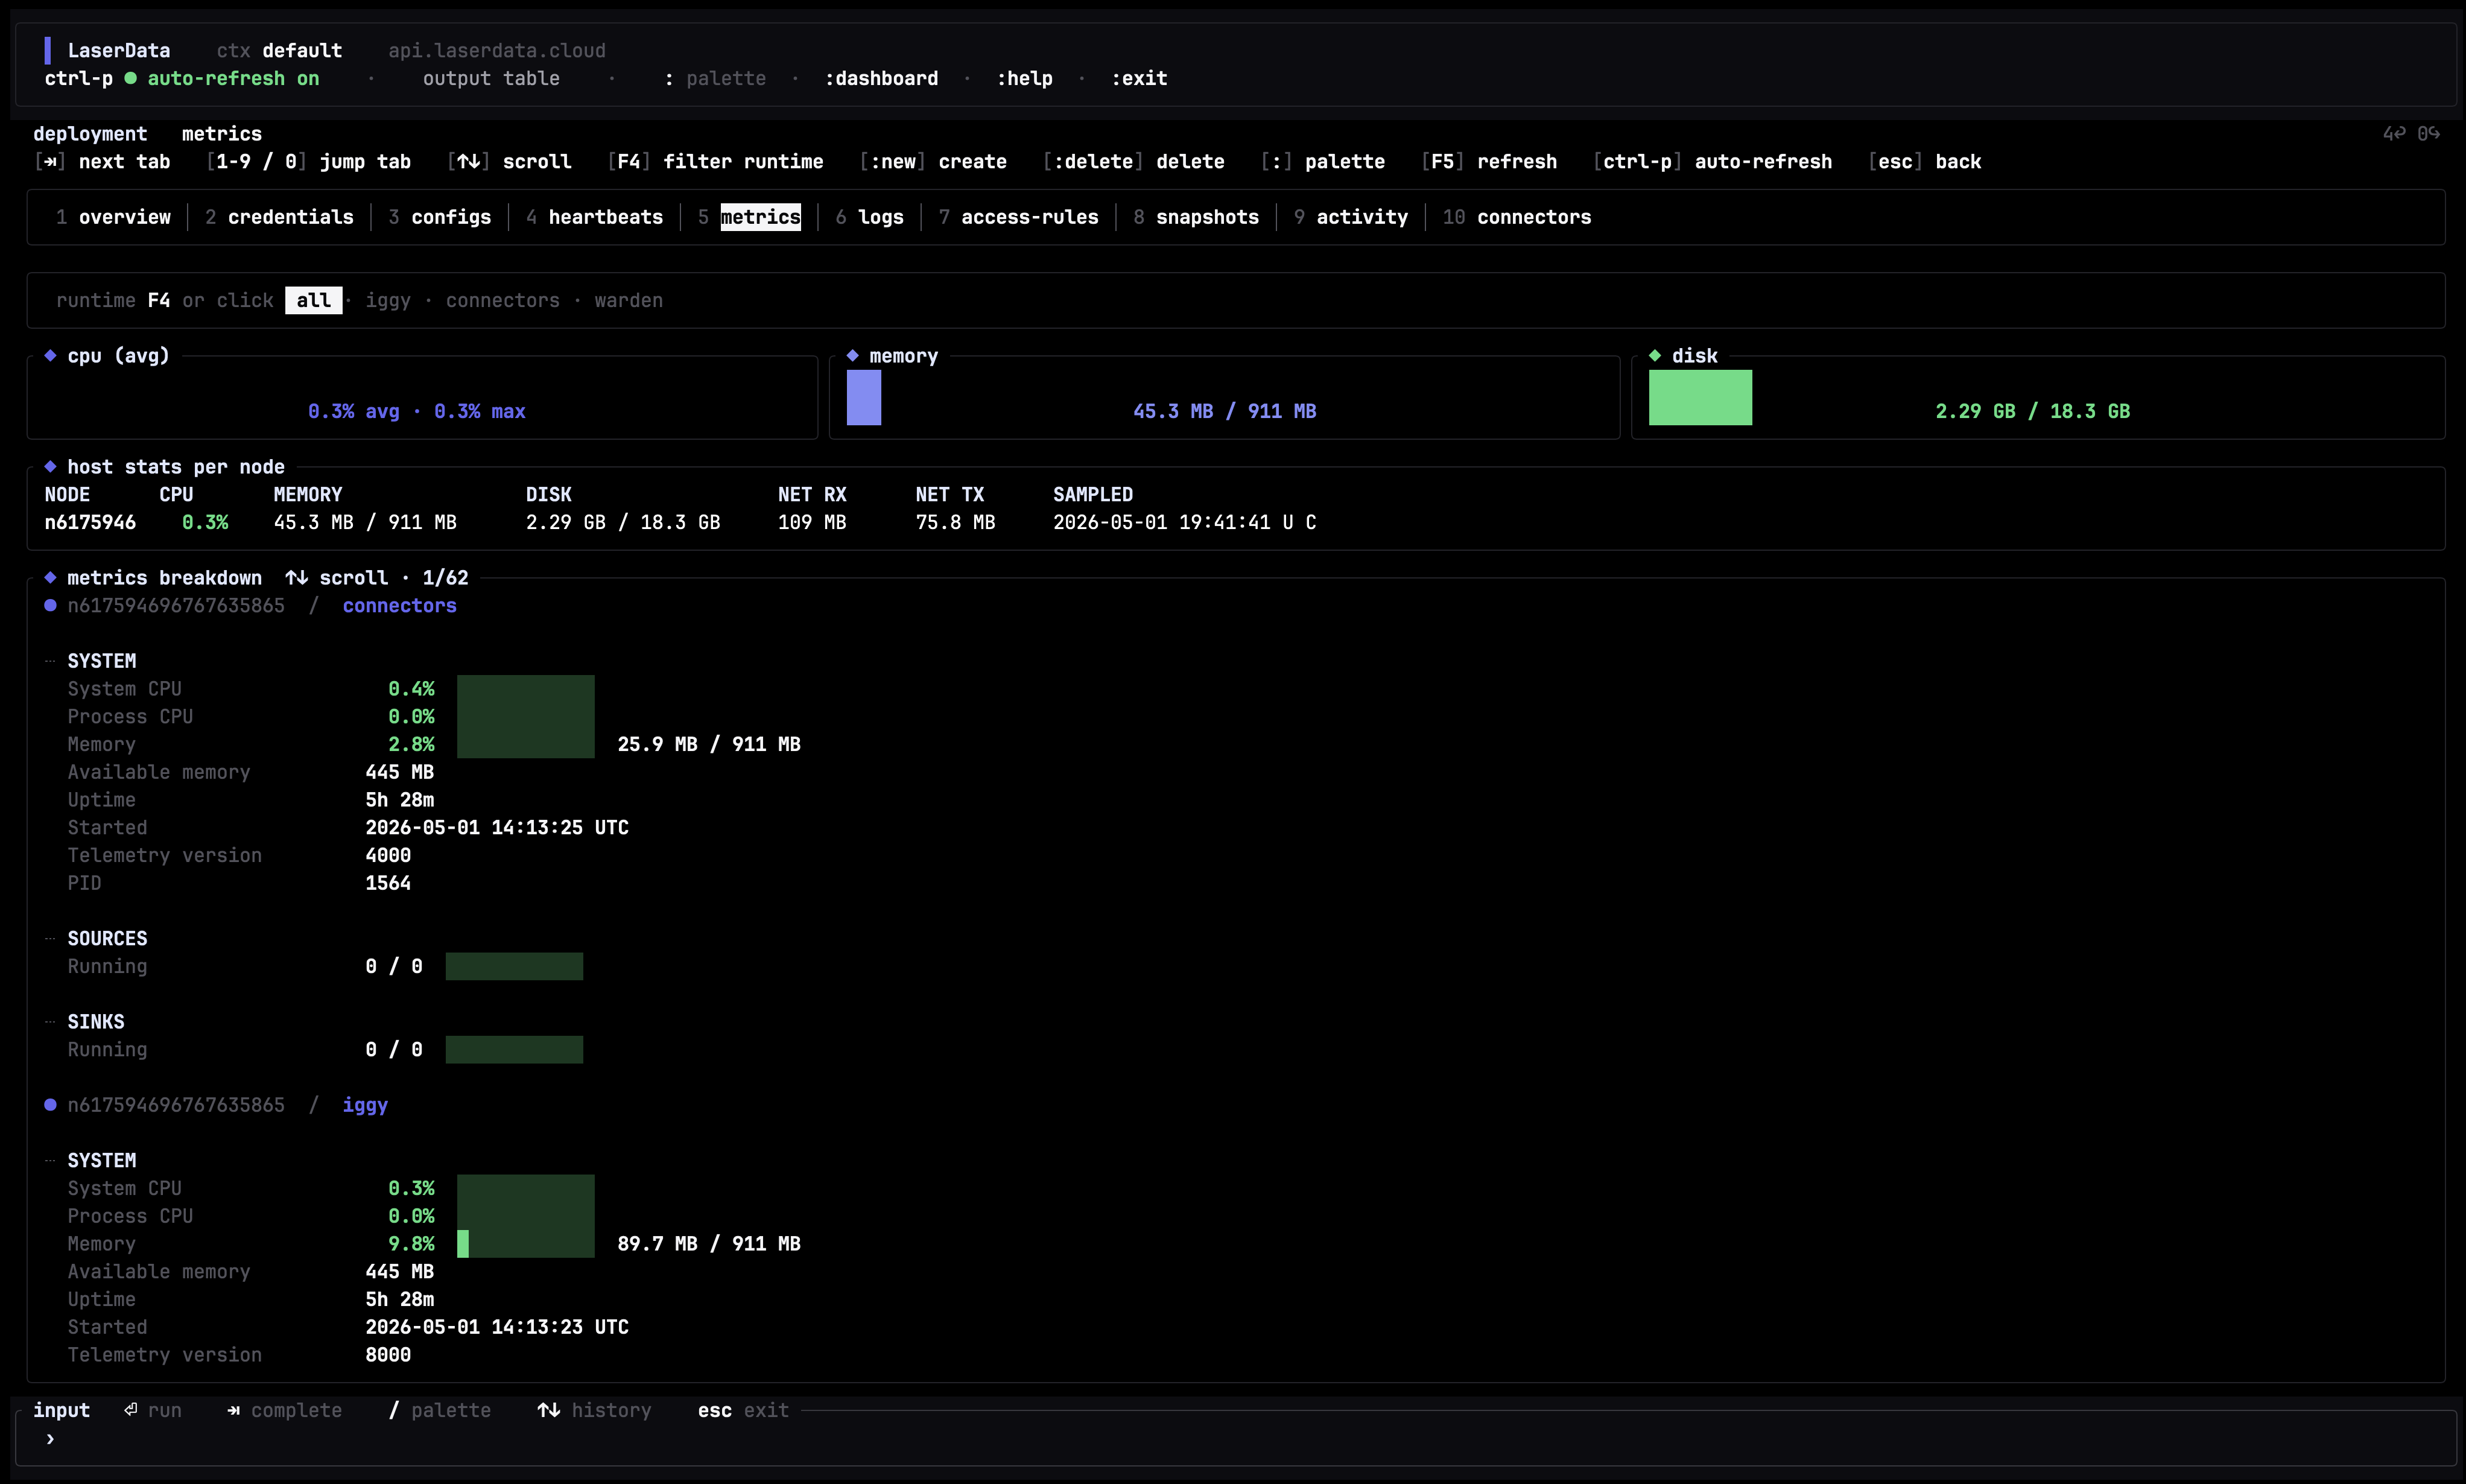The height and width of the screenshot is (1484, 2466).
Task: Click Telemetry version 4000 value
Action: 388,855
